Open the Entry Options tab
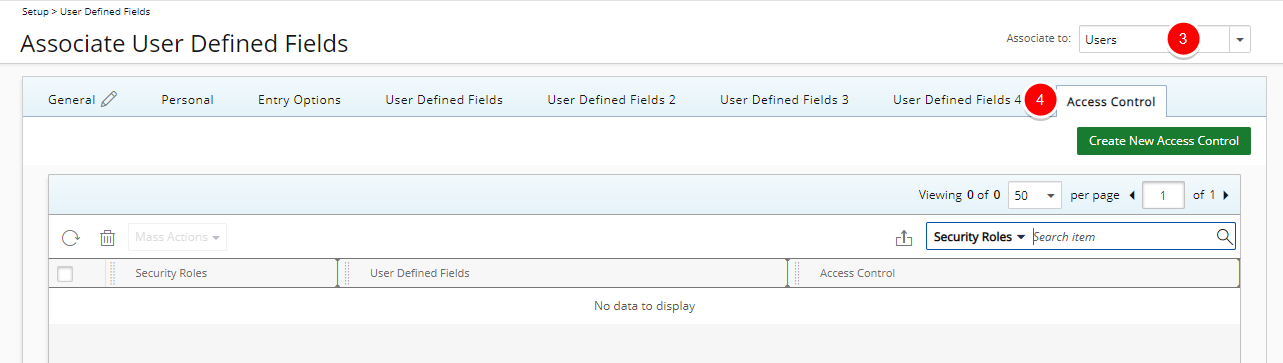 point(299,100)
